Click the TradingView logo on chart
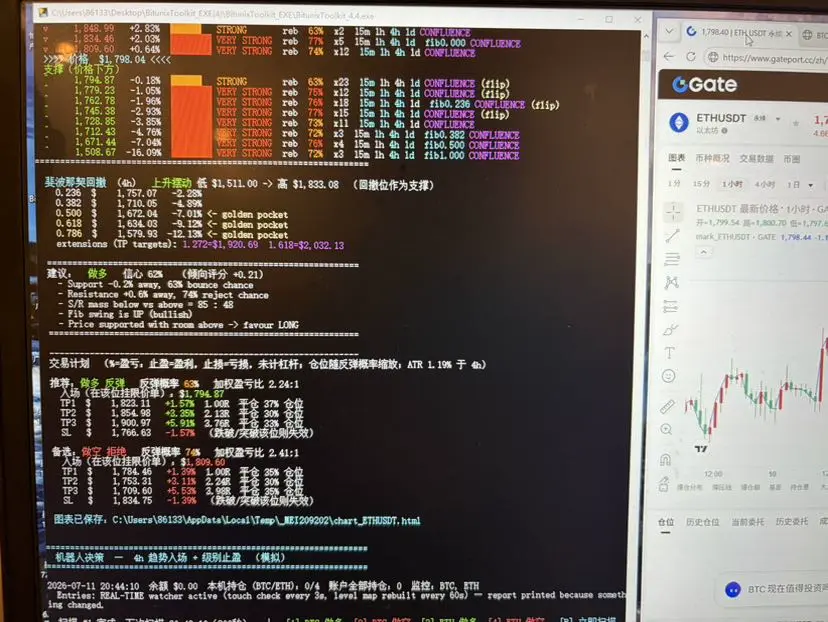This screenshot has width=828, height=622. (701, 449)
